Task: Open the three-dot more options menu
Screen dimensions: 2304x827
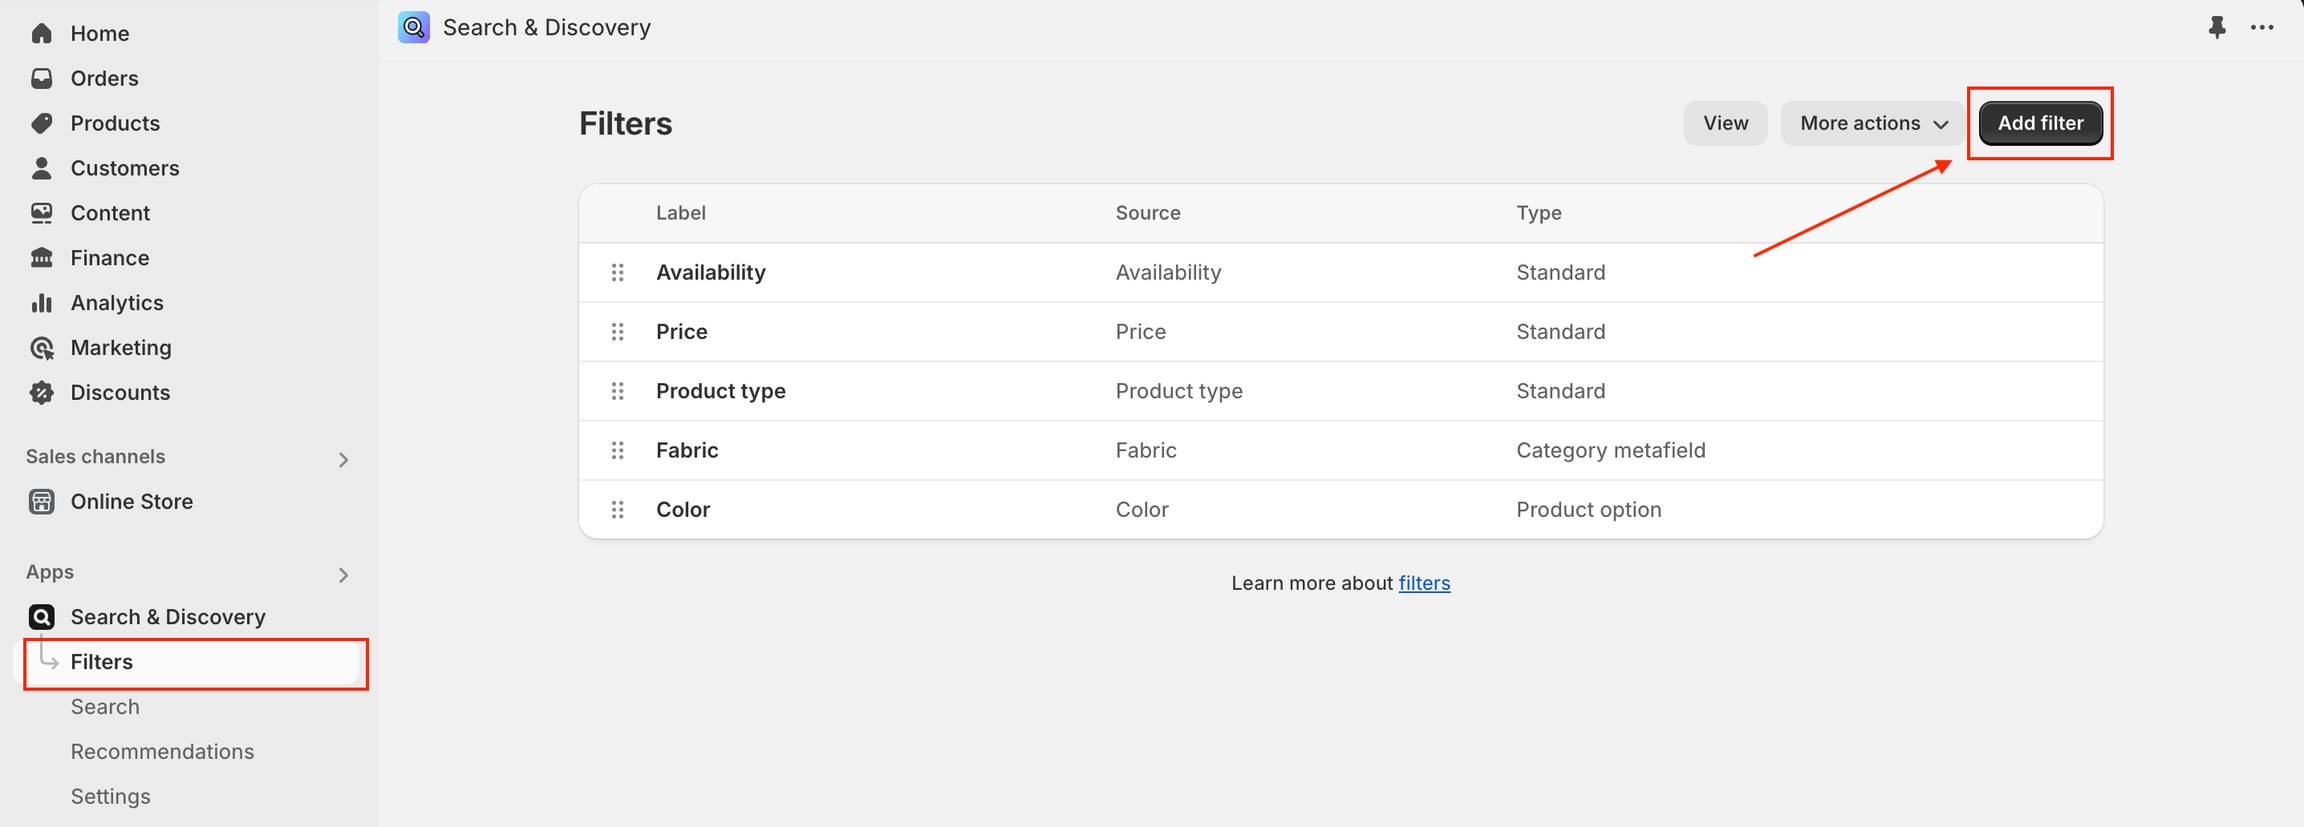Action: point(2262,28)
